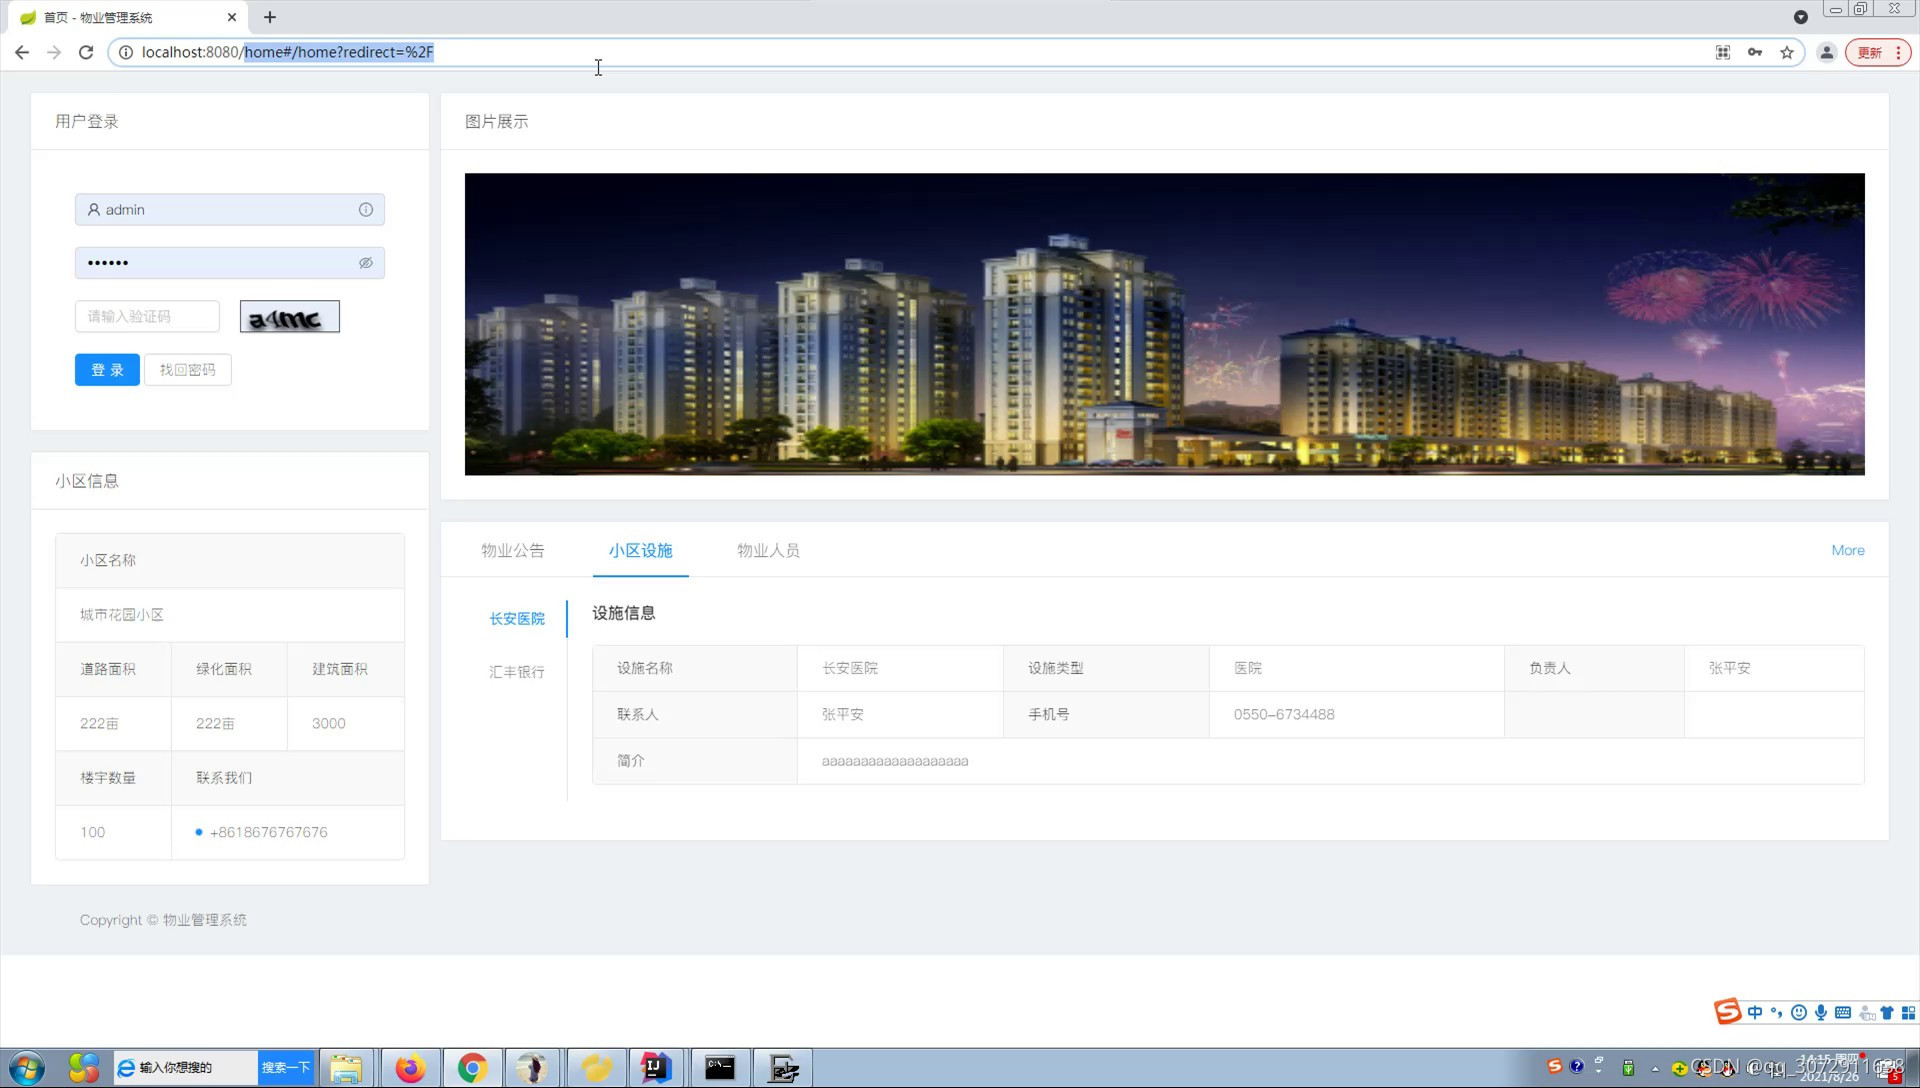The image size is (1920, 1088).
Task: Open a new browser tab
Action: (270, 17)
